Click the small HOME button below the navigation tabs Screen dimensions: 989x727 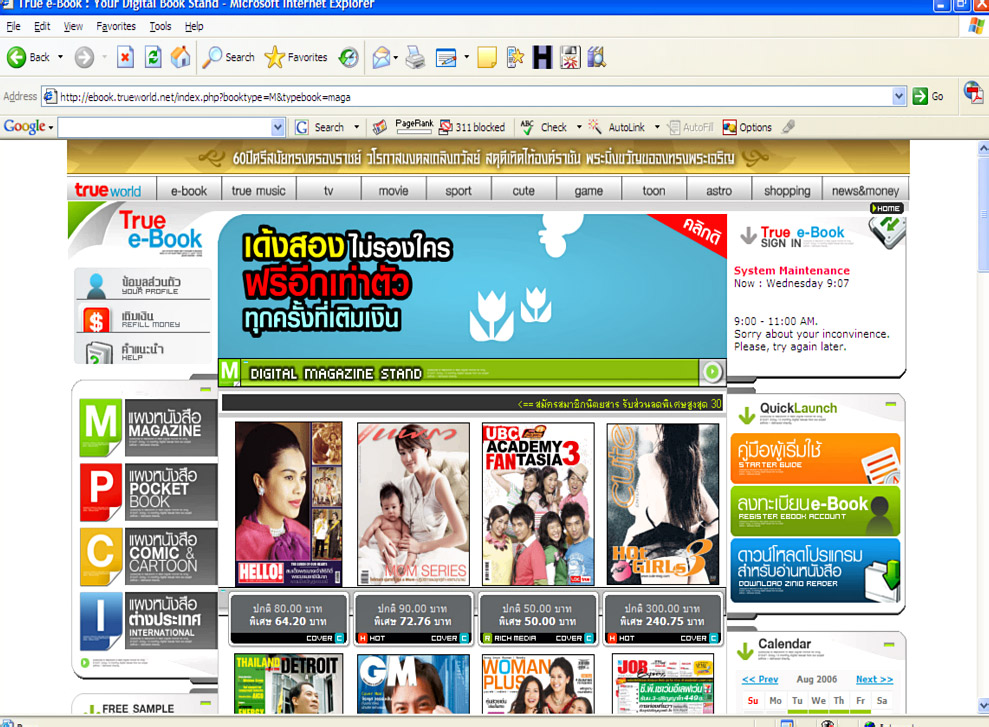point(886,208)
